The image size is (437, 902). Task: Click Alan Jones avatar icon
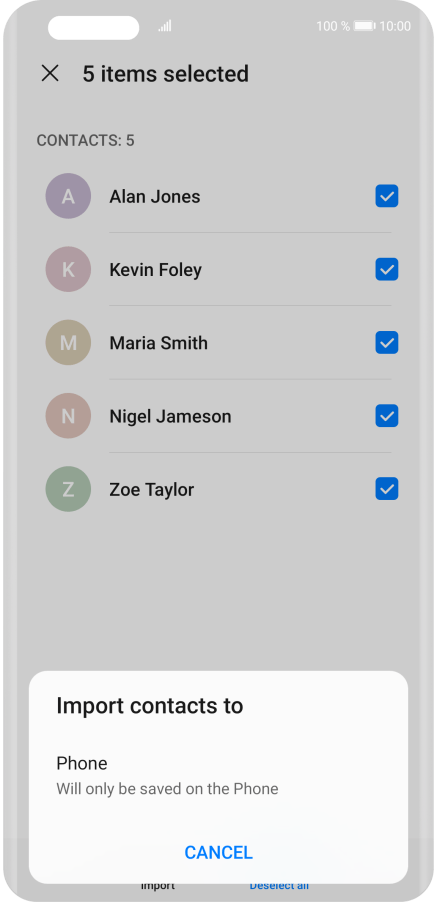[68, 196]
